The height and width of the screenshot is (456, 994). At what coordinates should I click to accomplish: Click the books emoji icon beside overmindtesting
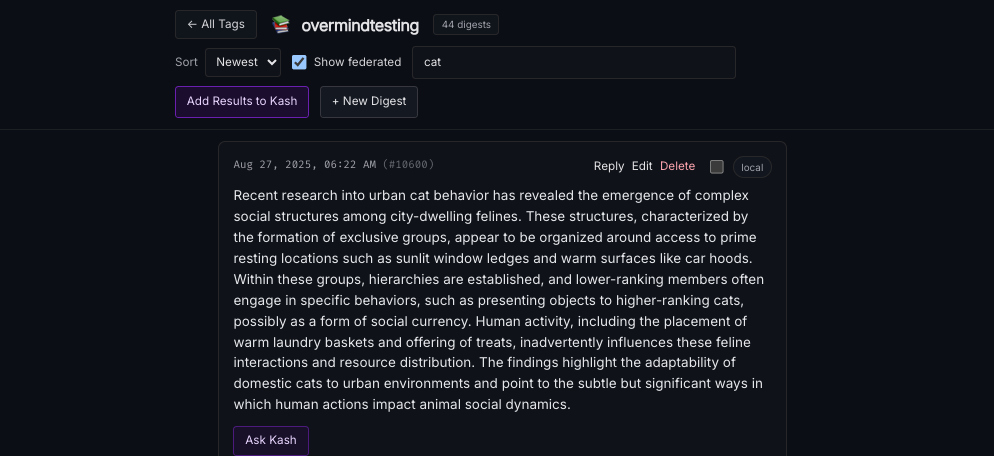click(281, 25)
